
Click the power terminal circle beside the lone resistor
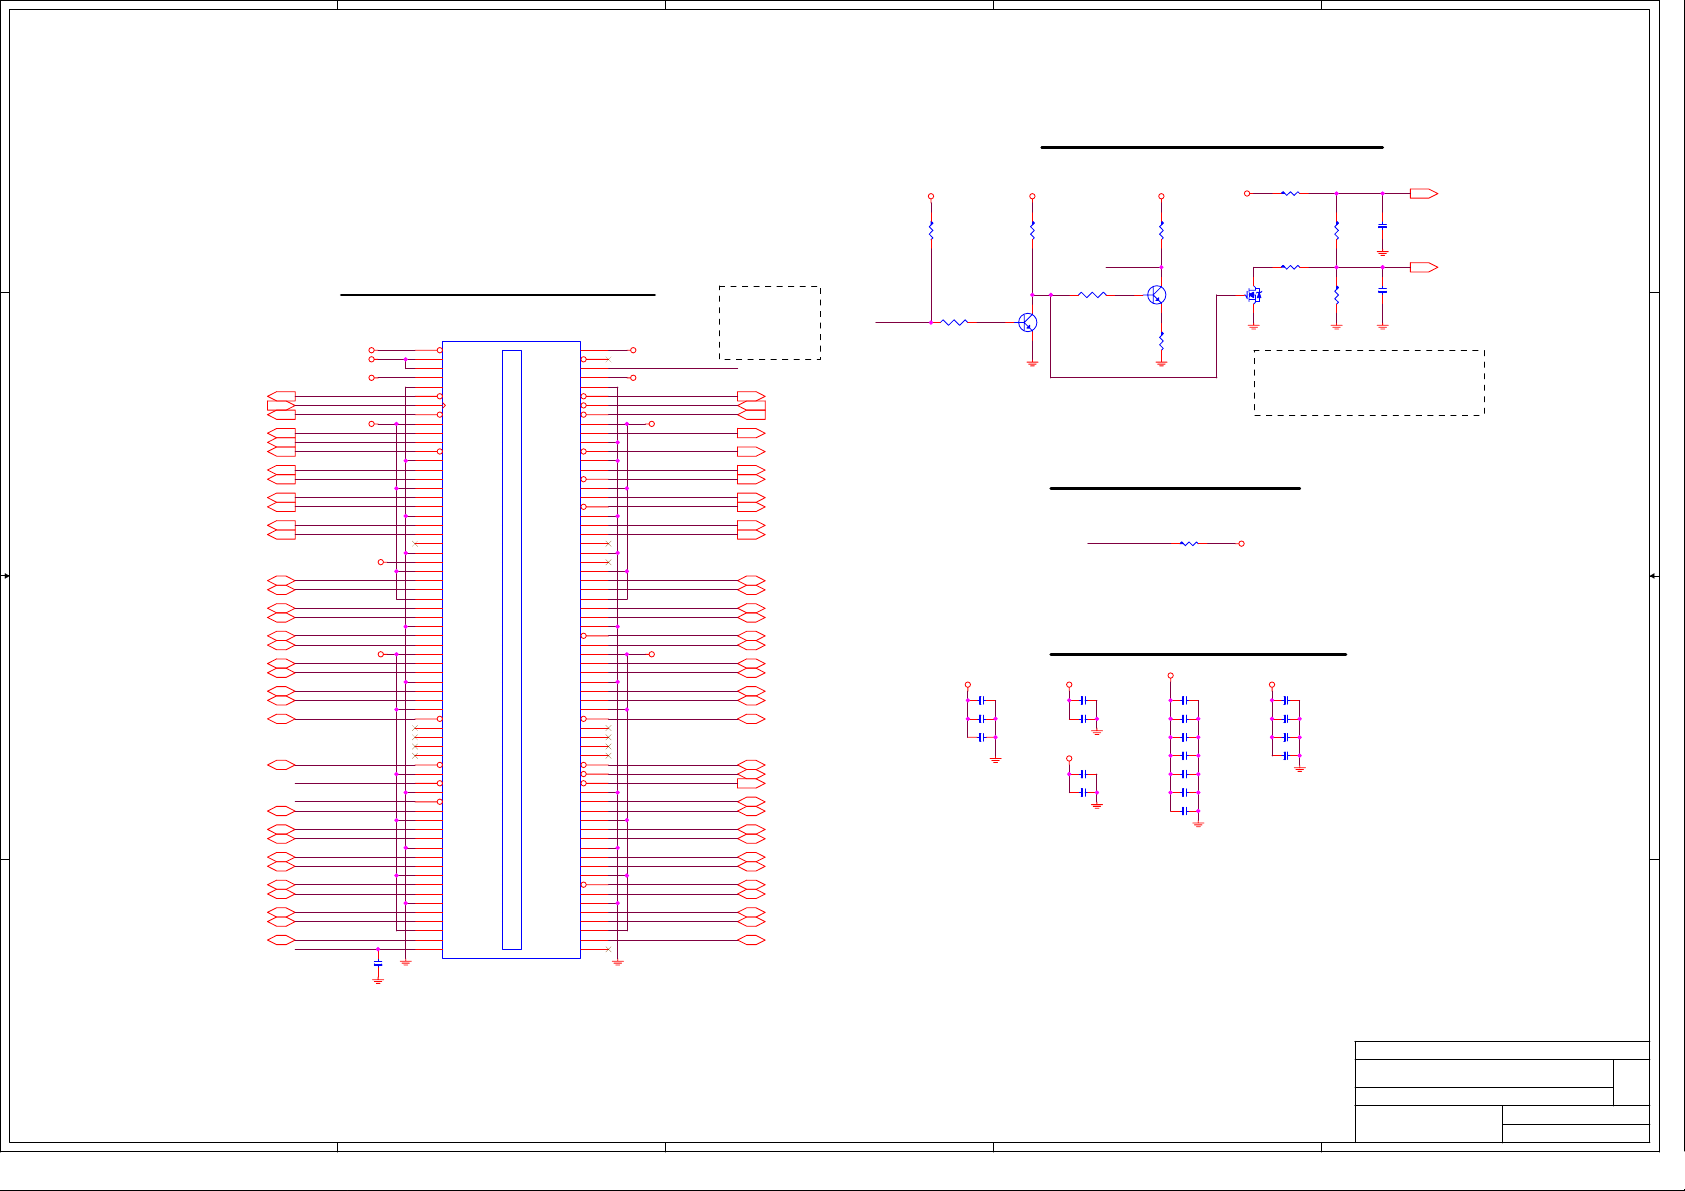pyautogui.click(x=1241, y=543)
